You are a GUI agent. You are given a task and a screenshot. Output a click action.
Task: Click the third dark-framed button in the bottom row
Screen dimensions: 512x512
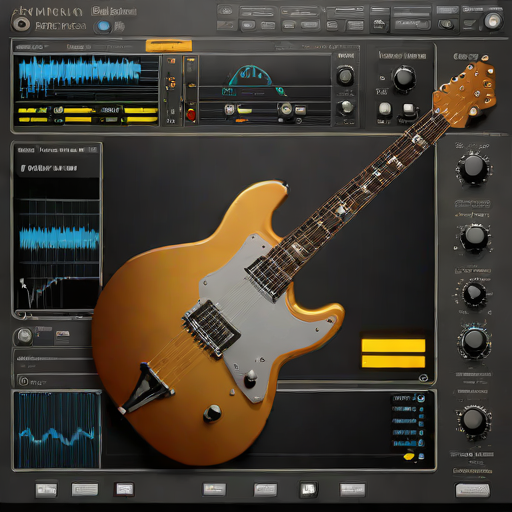coord(124,490)
